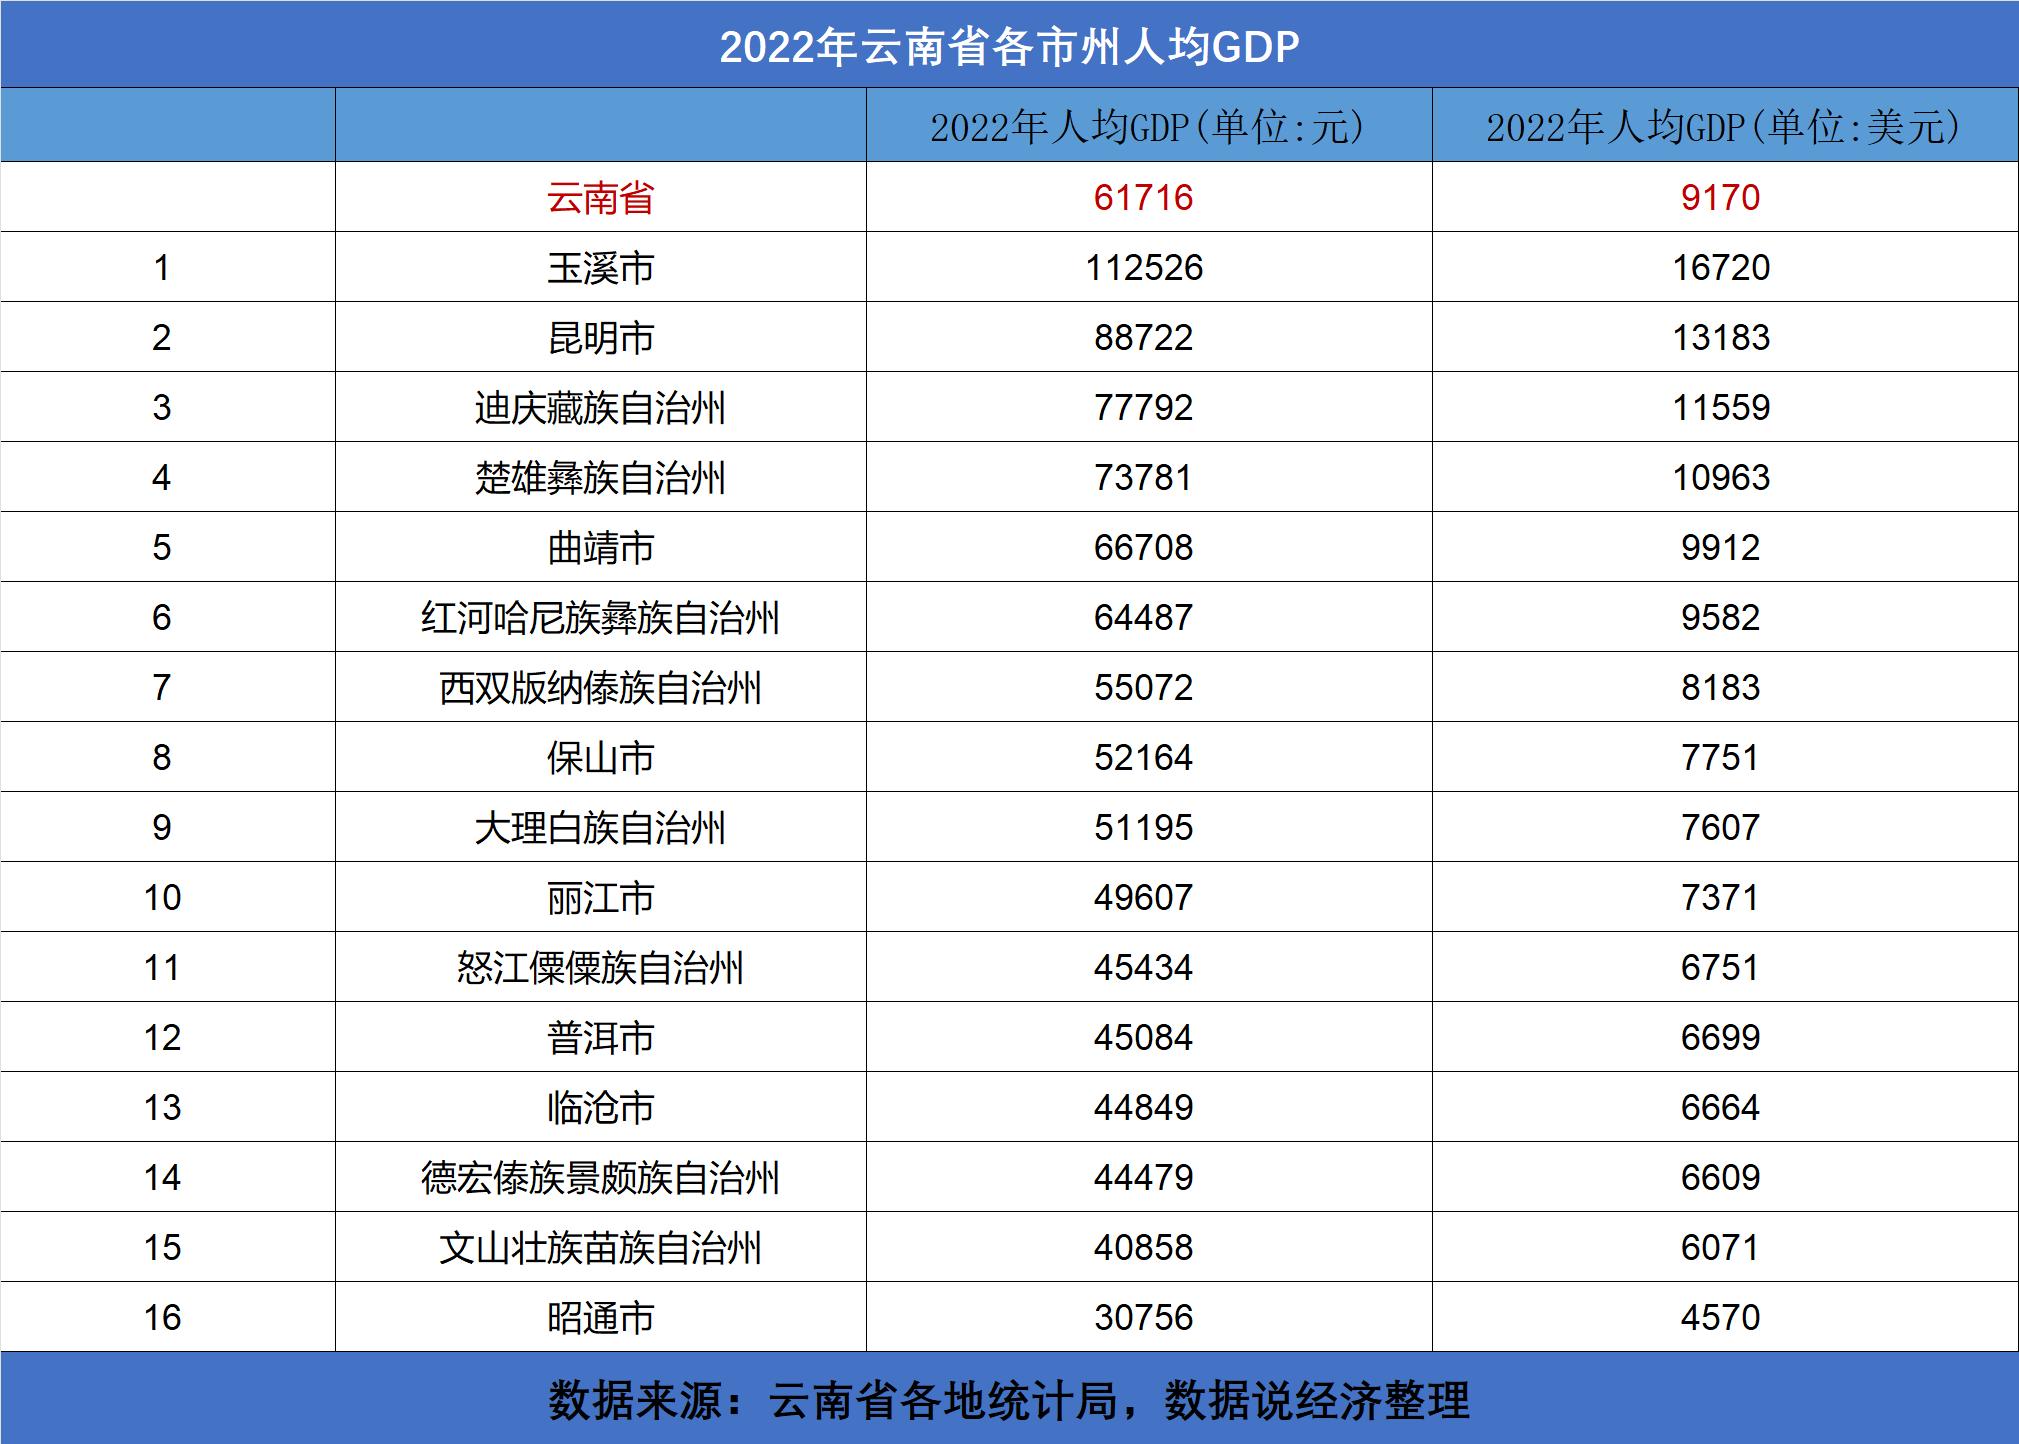Click the 怒江傈僳族自治州 cell
Image resolution: width=2019 pixels, height=1444 pixels.
(x=600, y=968)
